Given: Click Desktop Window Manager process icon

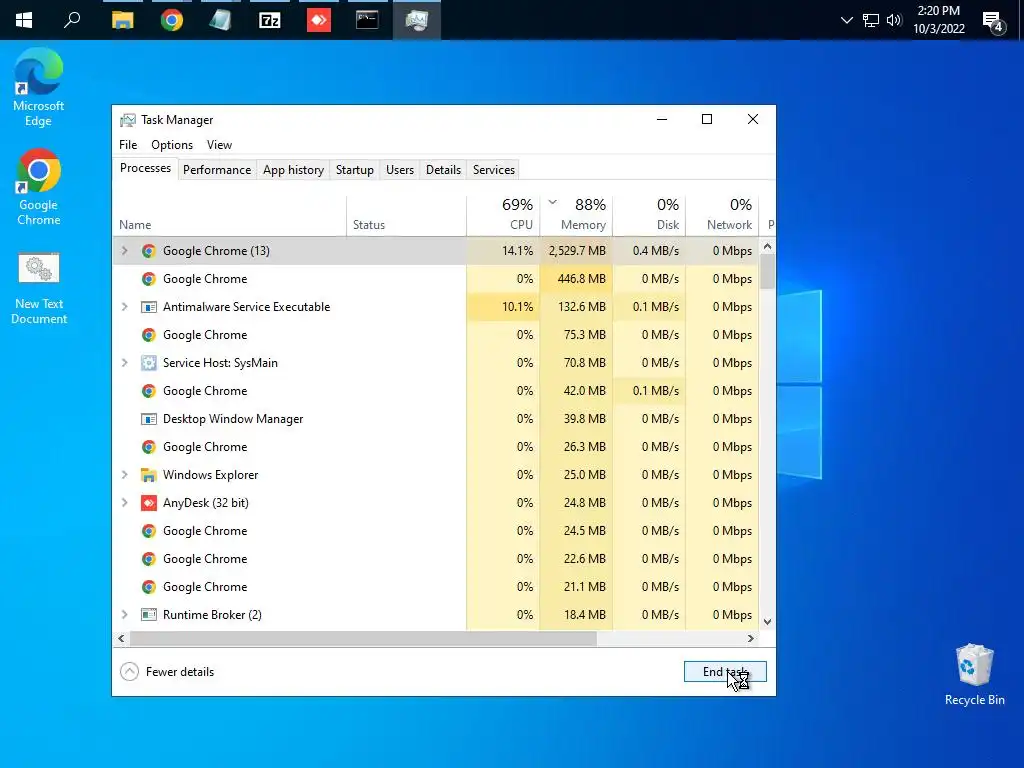Looking at the screenshot, I should coord(149,419).
